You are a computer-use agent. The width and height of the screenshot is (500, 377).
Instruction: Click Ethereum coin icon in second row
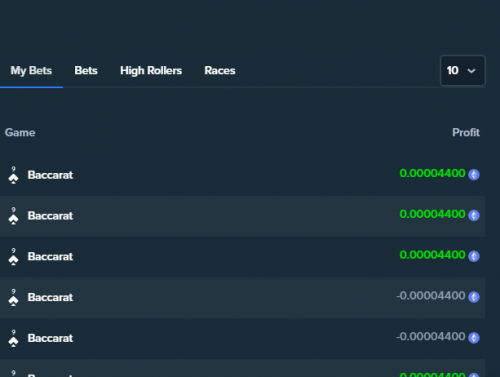[474, 215]
